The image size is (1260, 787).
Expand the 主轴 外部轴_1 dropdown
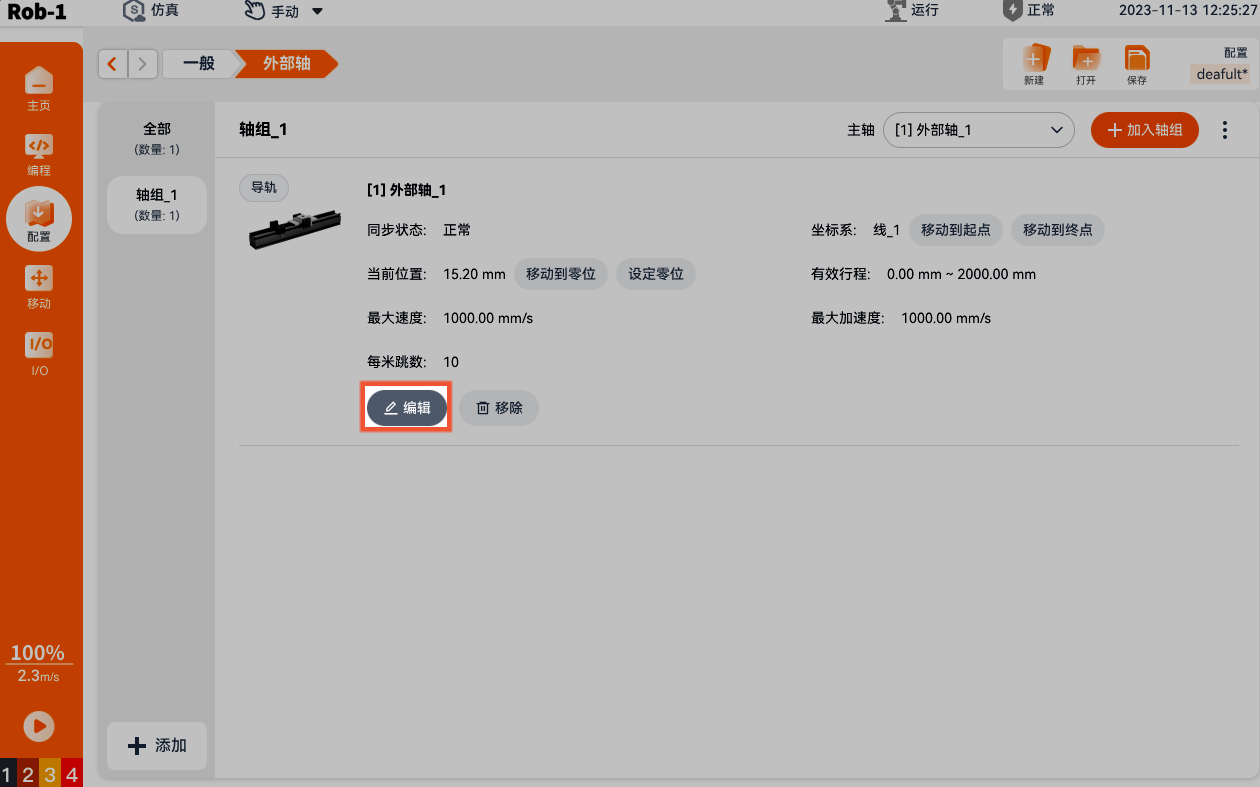978,130
